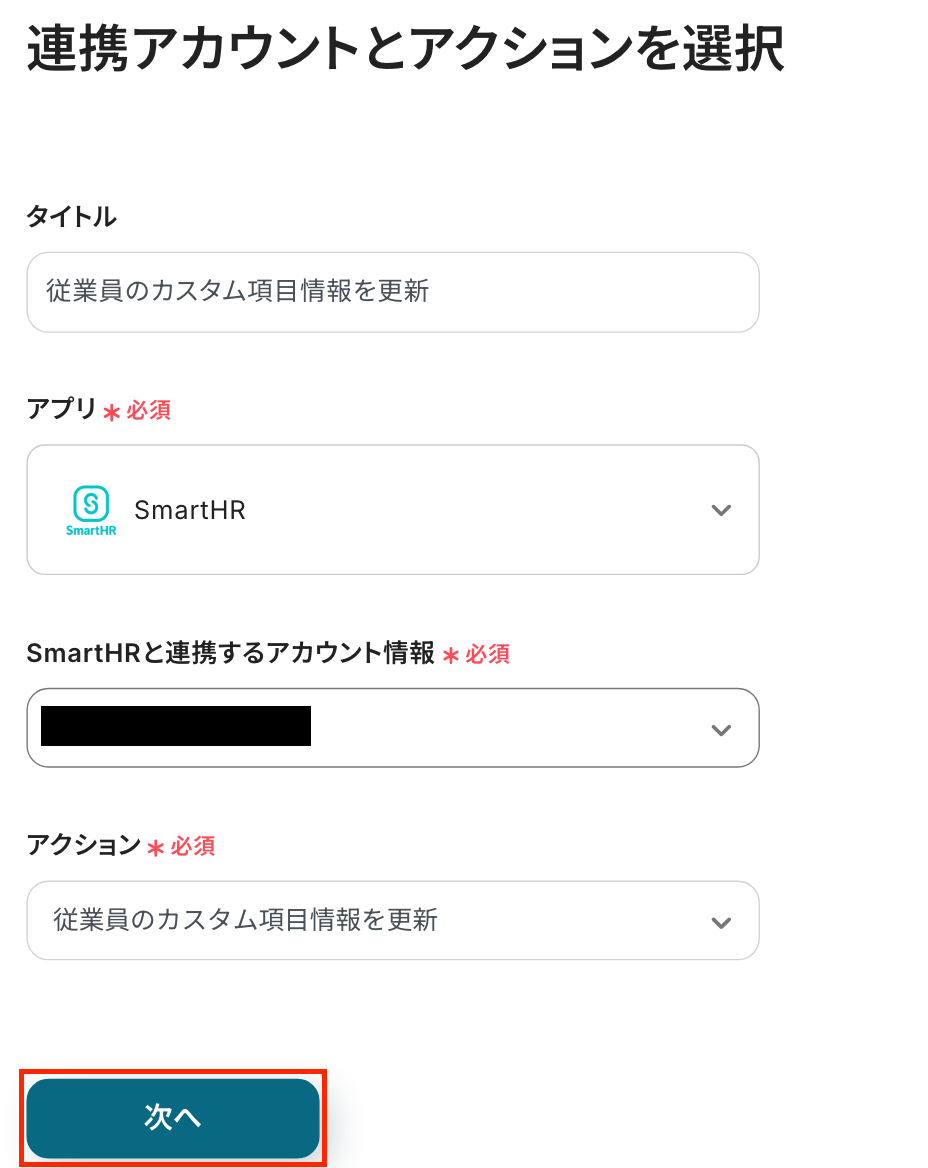Expand the アプリ dropdown chevron arrow
The width and height of the screenshot is (928, 1168).
721,511
